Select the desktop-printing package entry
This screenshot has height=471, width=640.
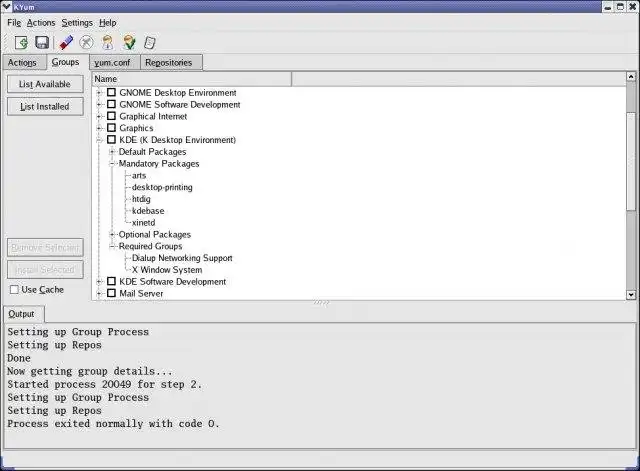point(162,187)
